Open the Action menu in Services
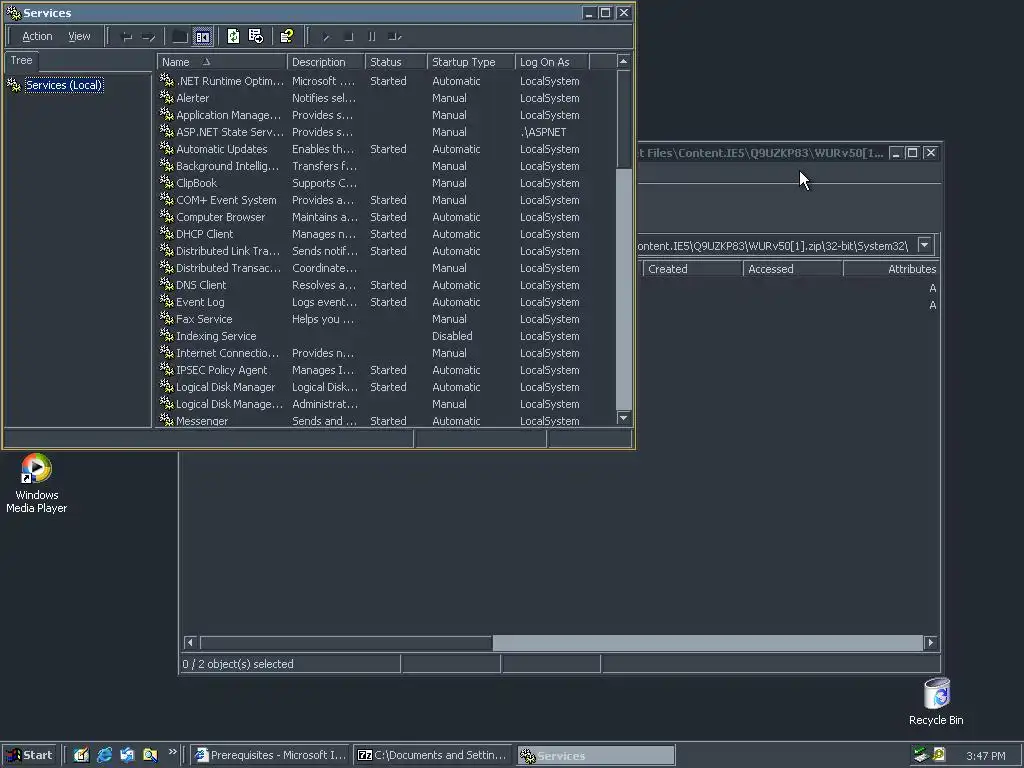The height and width of the screenshot is (768, 1024). point(37,37)
